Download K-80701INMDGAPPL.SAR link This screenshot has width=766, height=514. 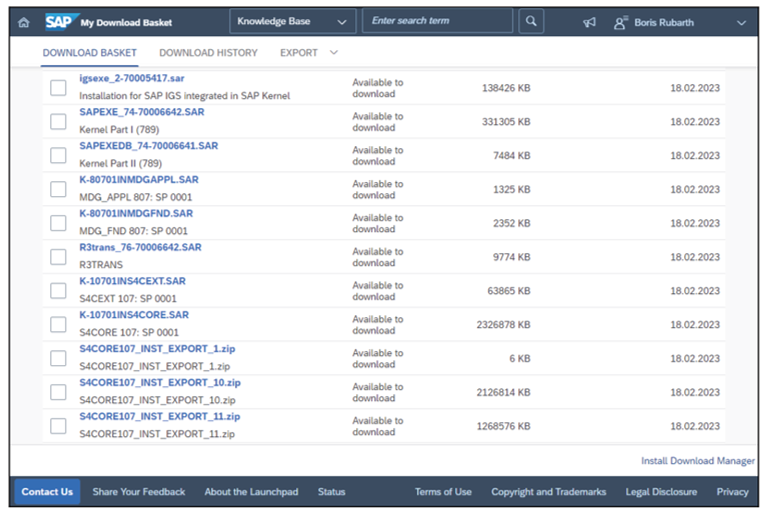click(x=139, y=179)
